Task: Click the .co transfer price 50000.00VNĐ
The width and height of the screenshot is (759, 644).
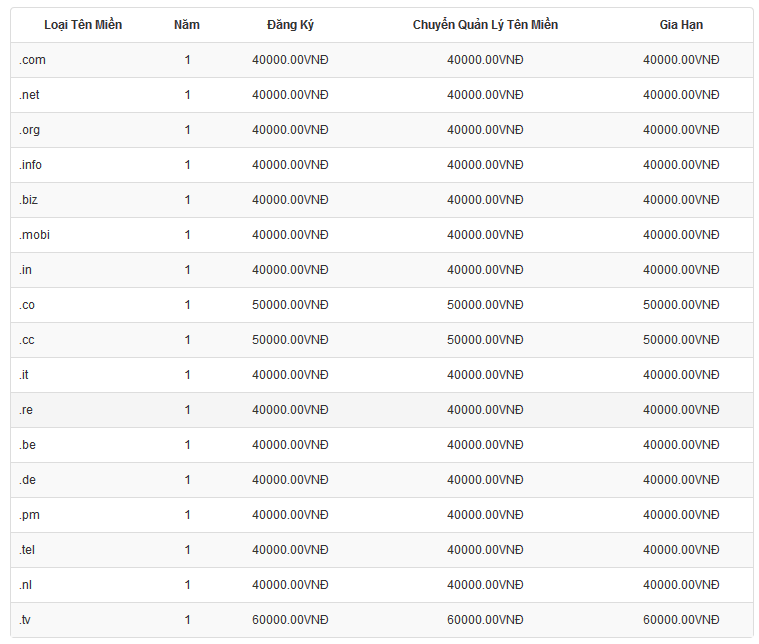Action: tap(485, 305)
